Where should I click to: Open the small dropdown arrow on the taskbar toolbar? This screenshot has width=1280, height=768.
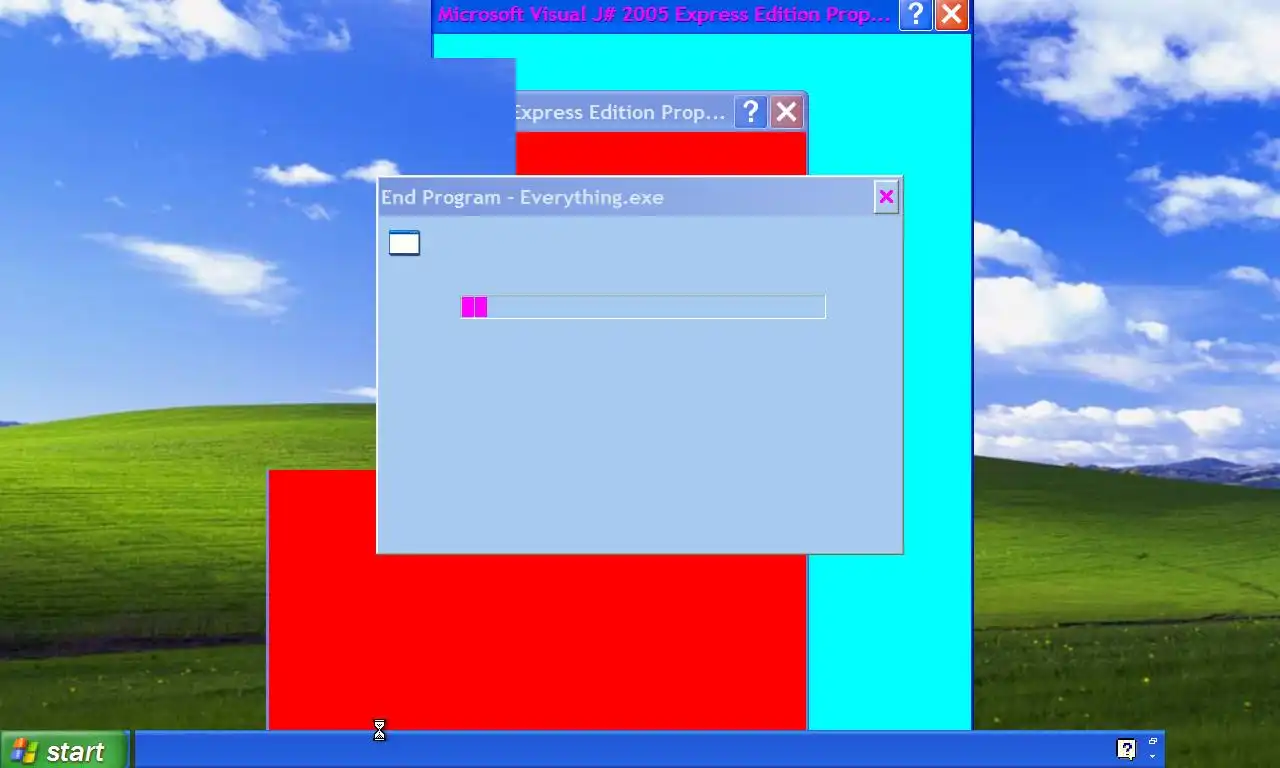point(1152,757)
